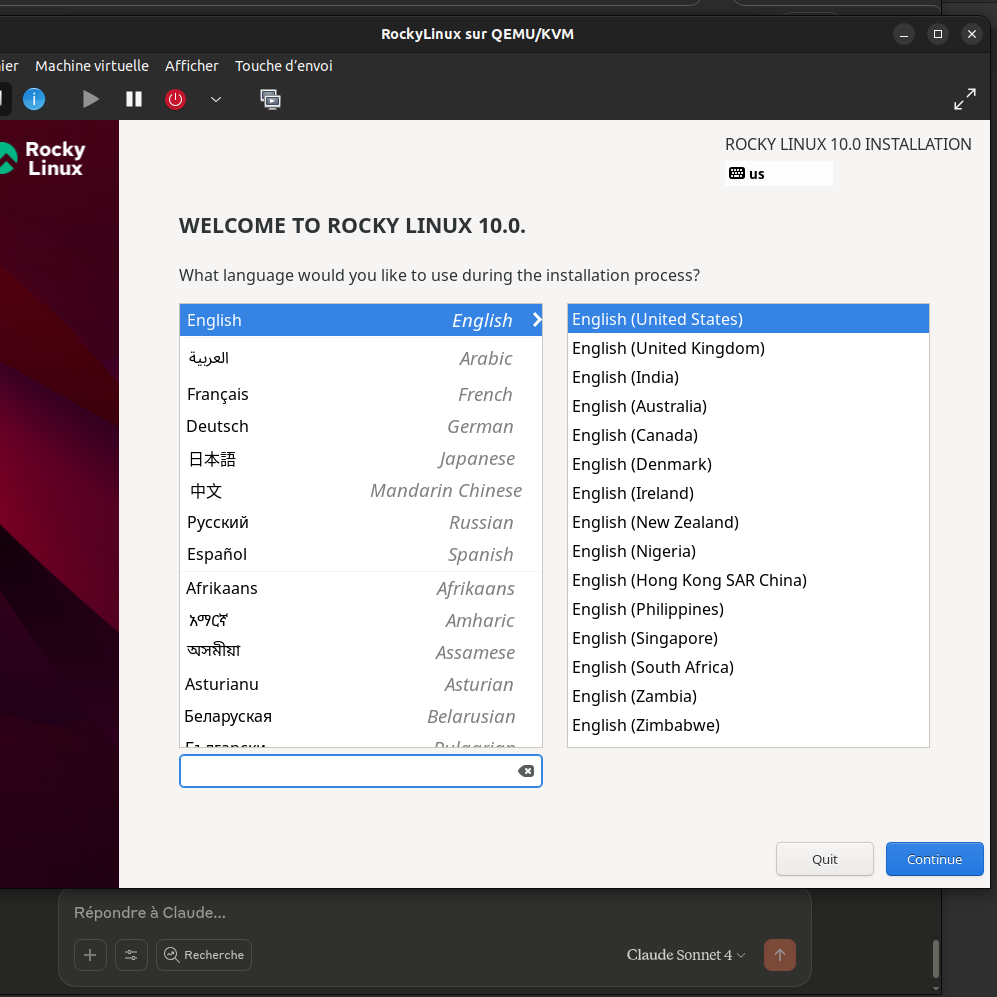Maximize the RockyLinux QEMU/KVM window
This screenshot has height=997, width=997.
937,34
